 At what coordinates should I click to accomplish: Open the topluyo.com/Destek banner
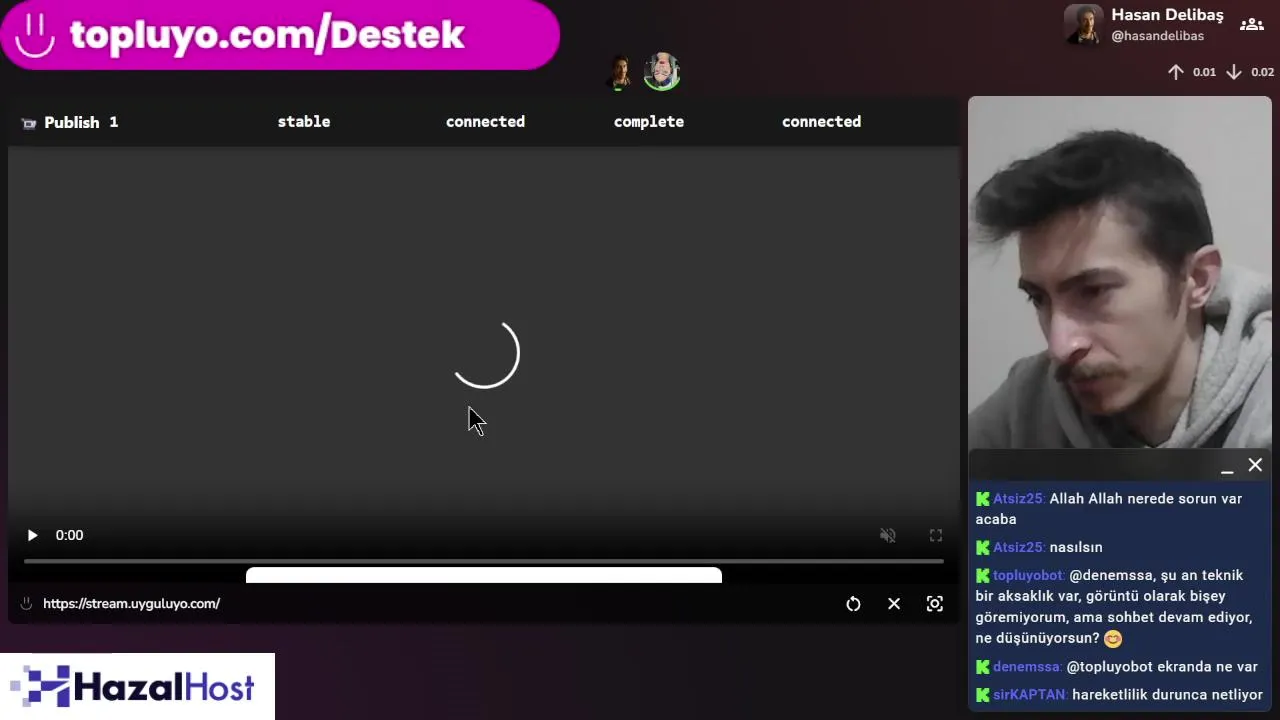[x=280, y=35]
